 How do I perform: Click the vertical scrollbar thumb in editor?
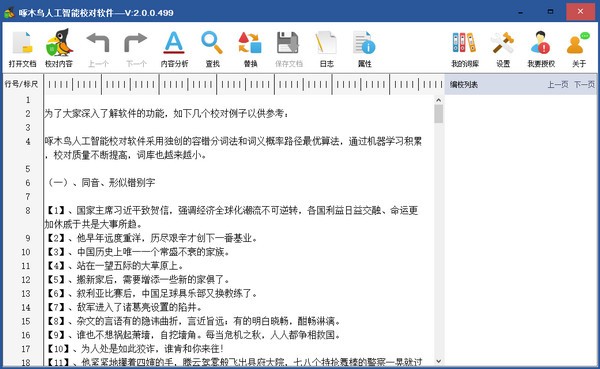coord(439,114)
